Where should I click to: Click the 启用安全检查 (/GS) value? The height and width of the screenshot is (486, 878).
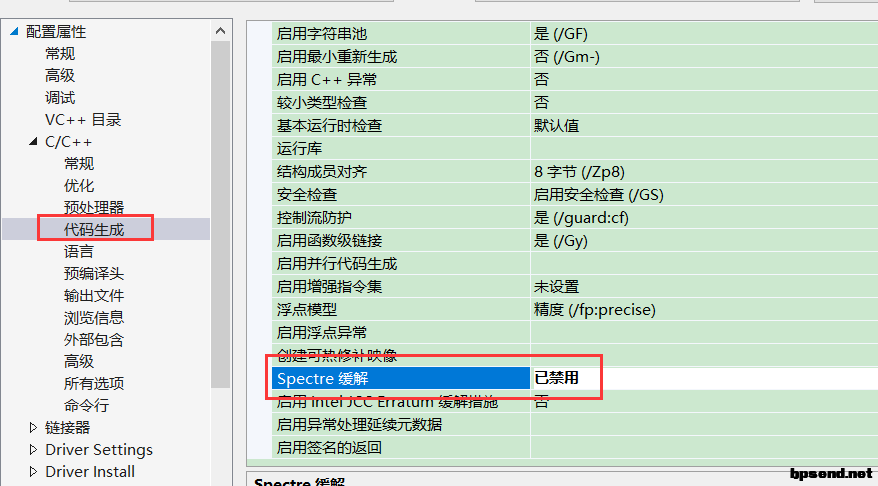[599, 194]
